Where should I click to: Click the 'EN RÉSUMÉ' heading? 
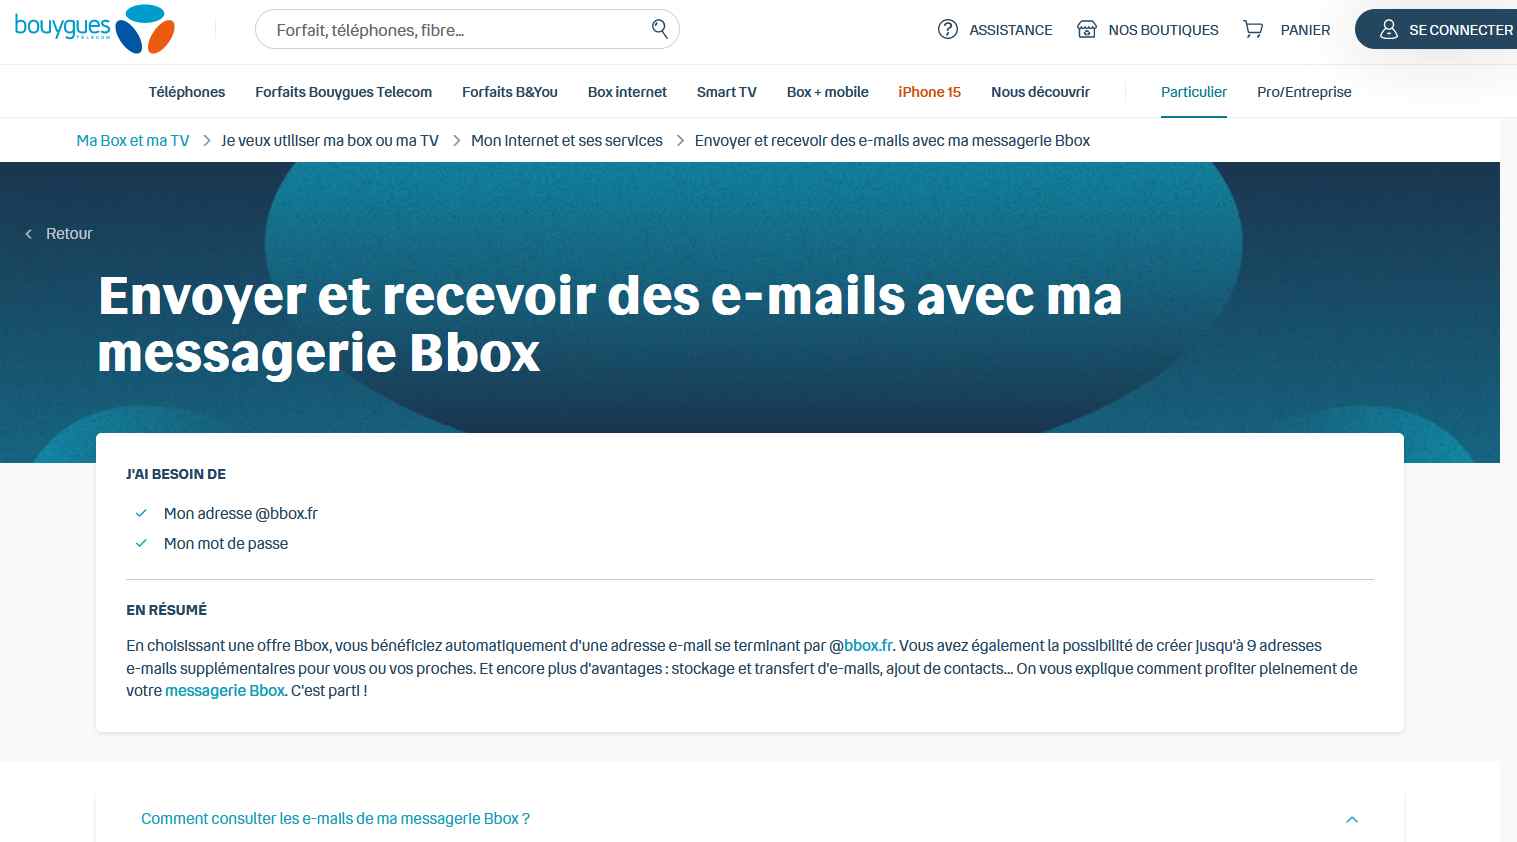point(167,610)
